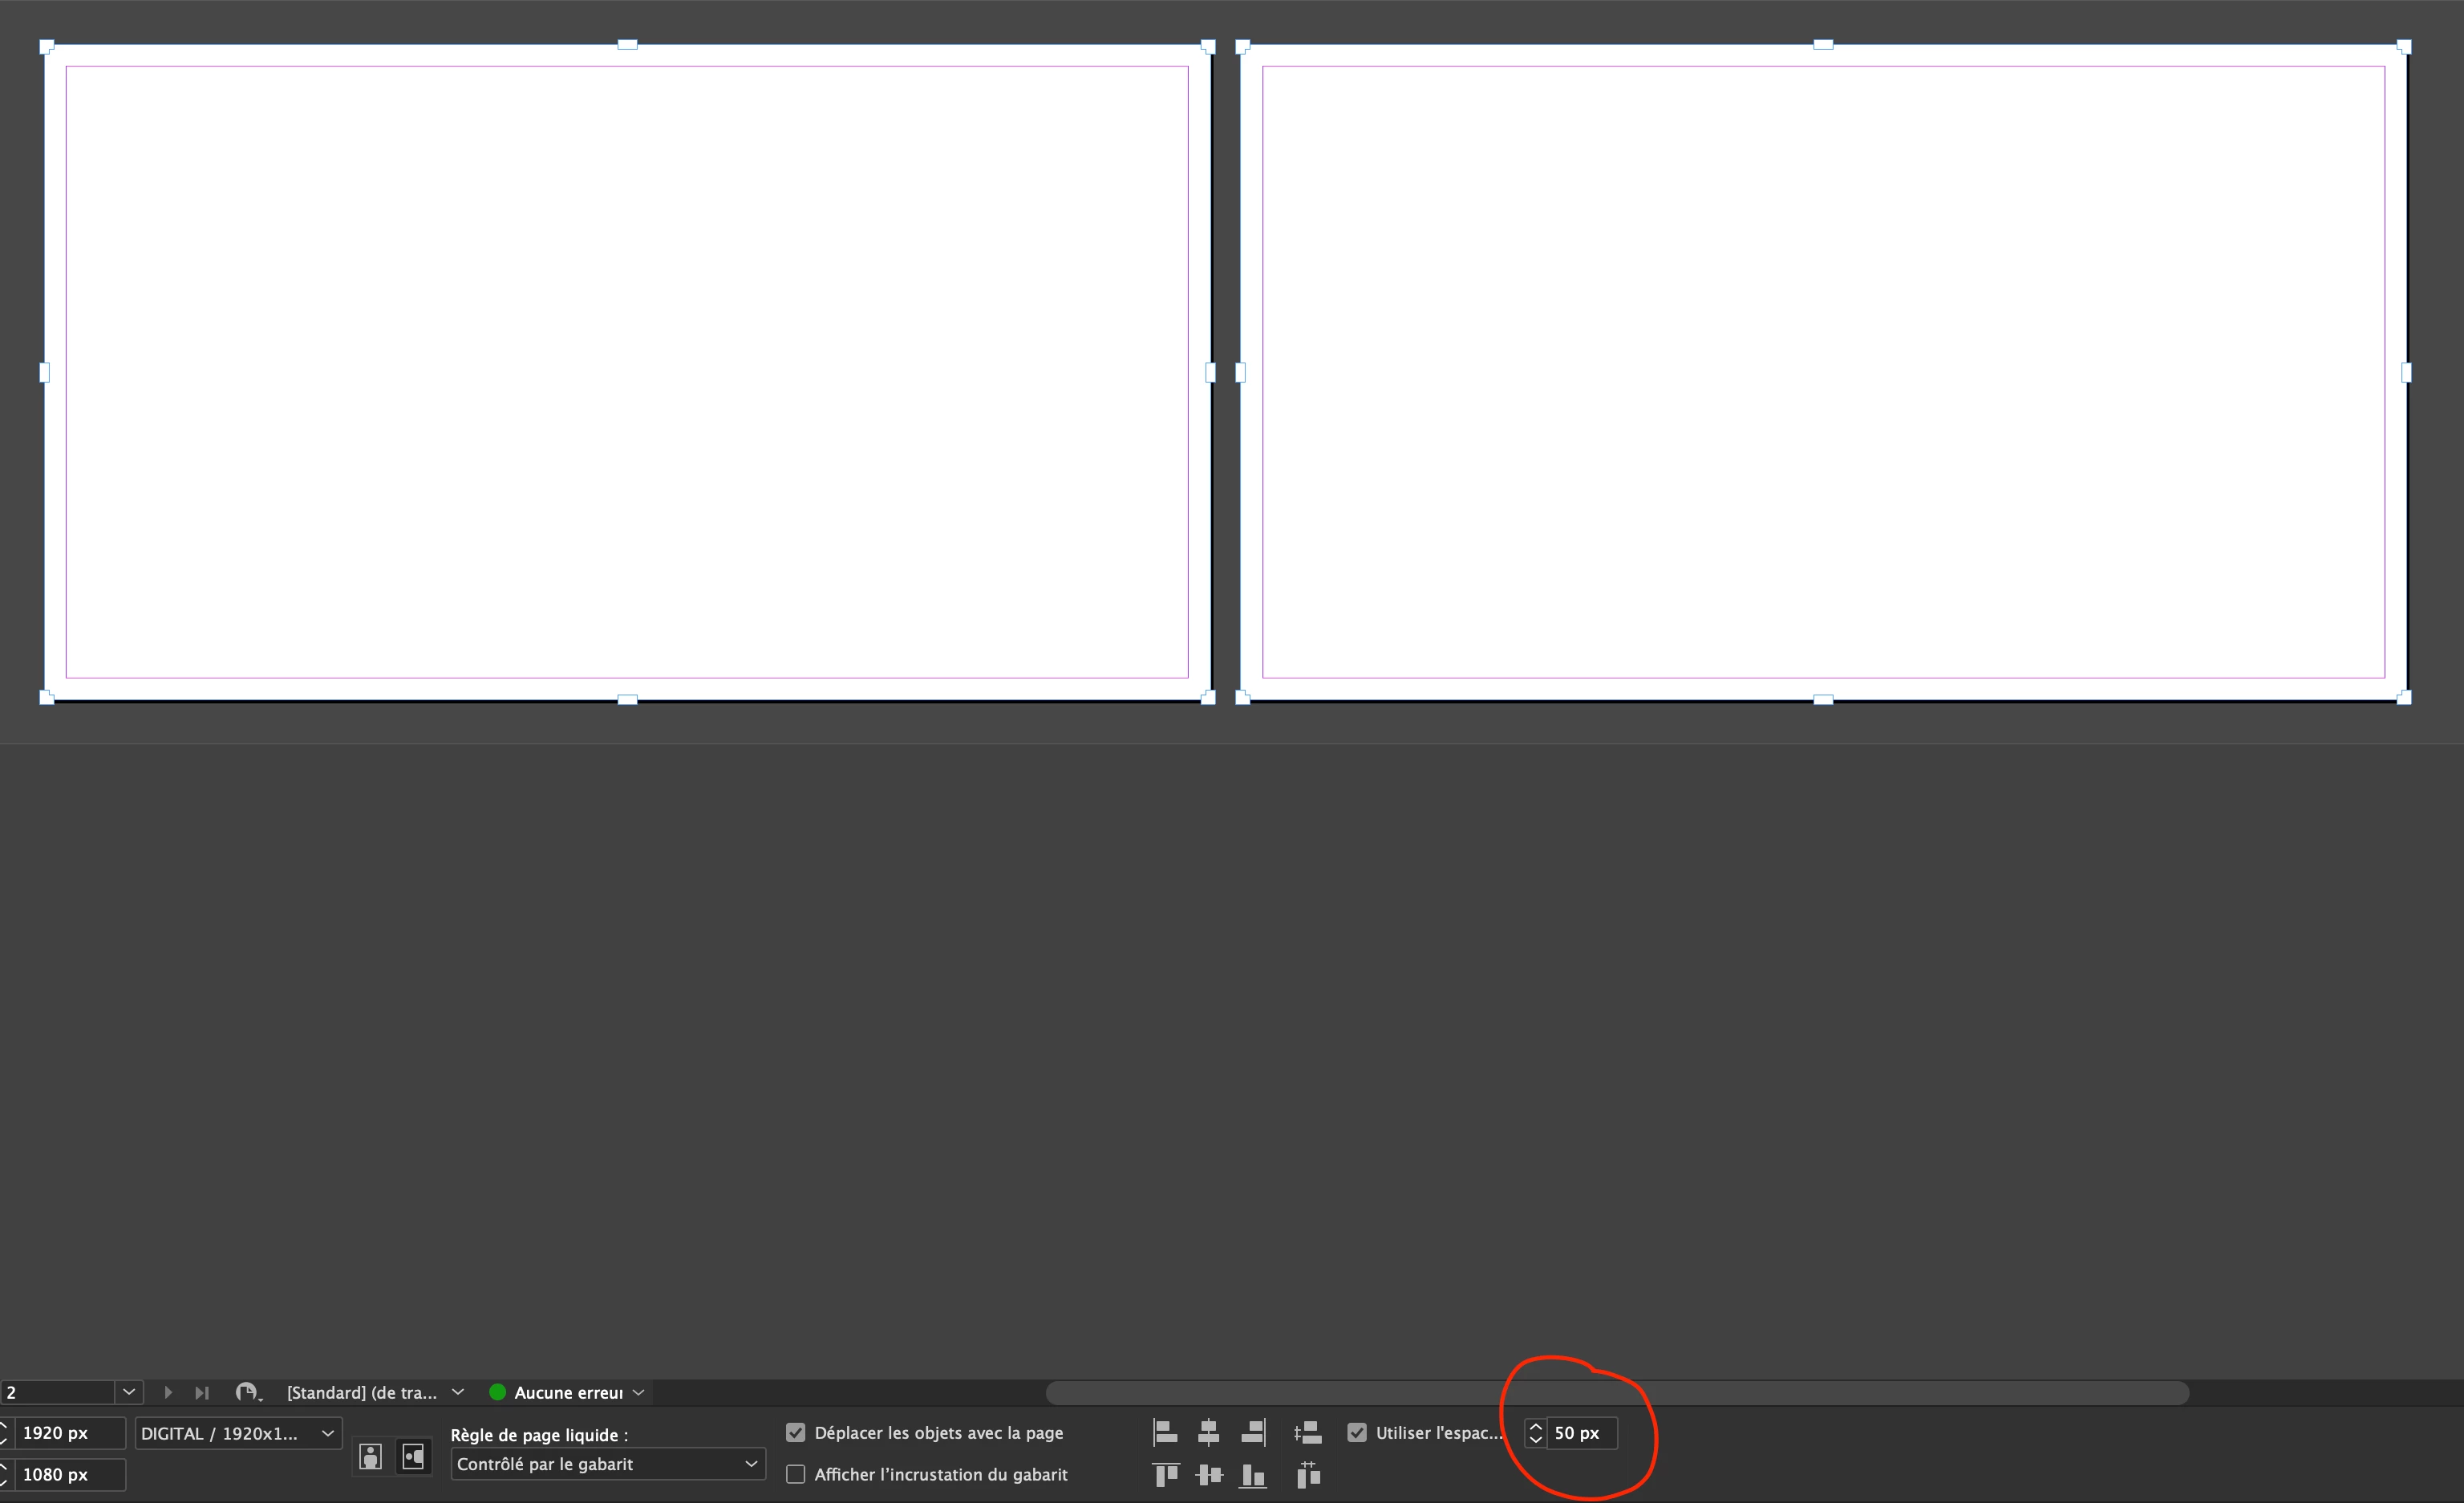Image resolution: width=2464 pixels, height=1503 pixels.
Task: Toggle the Utiliser l'espacement checkbox
Action: point(1357,1432)
